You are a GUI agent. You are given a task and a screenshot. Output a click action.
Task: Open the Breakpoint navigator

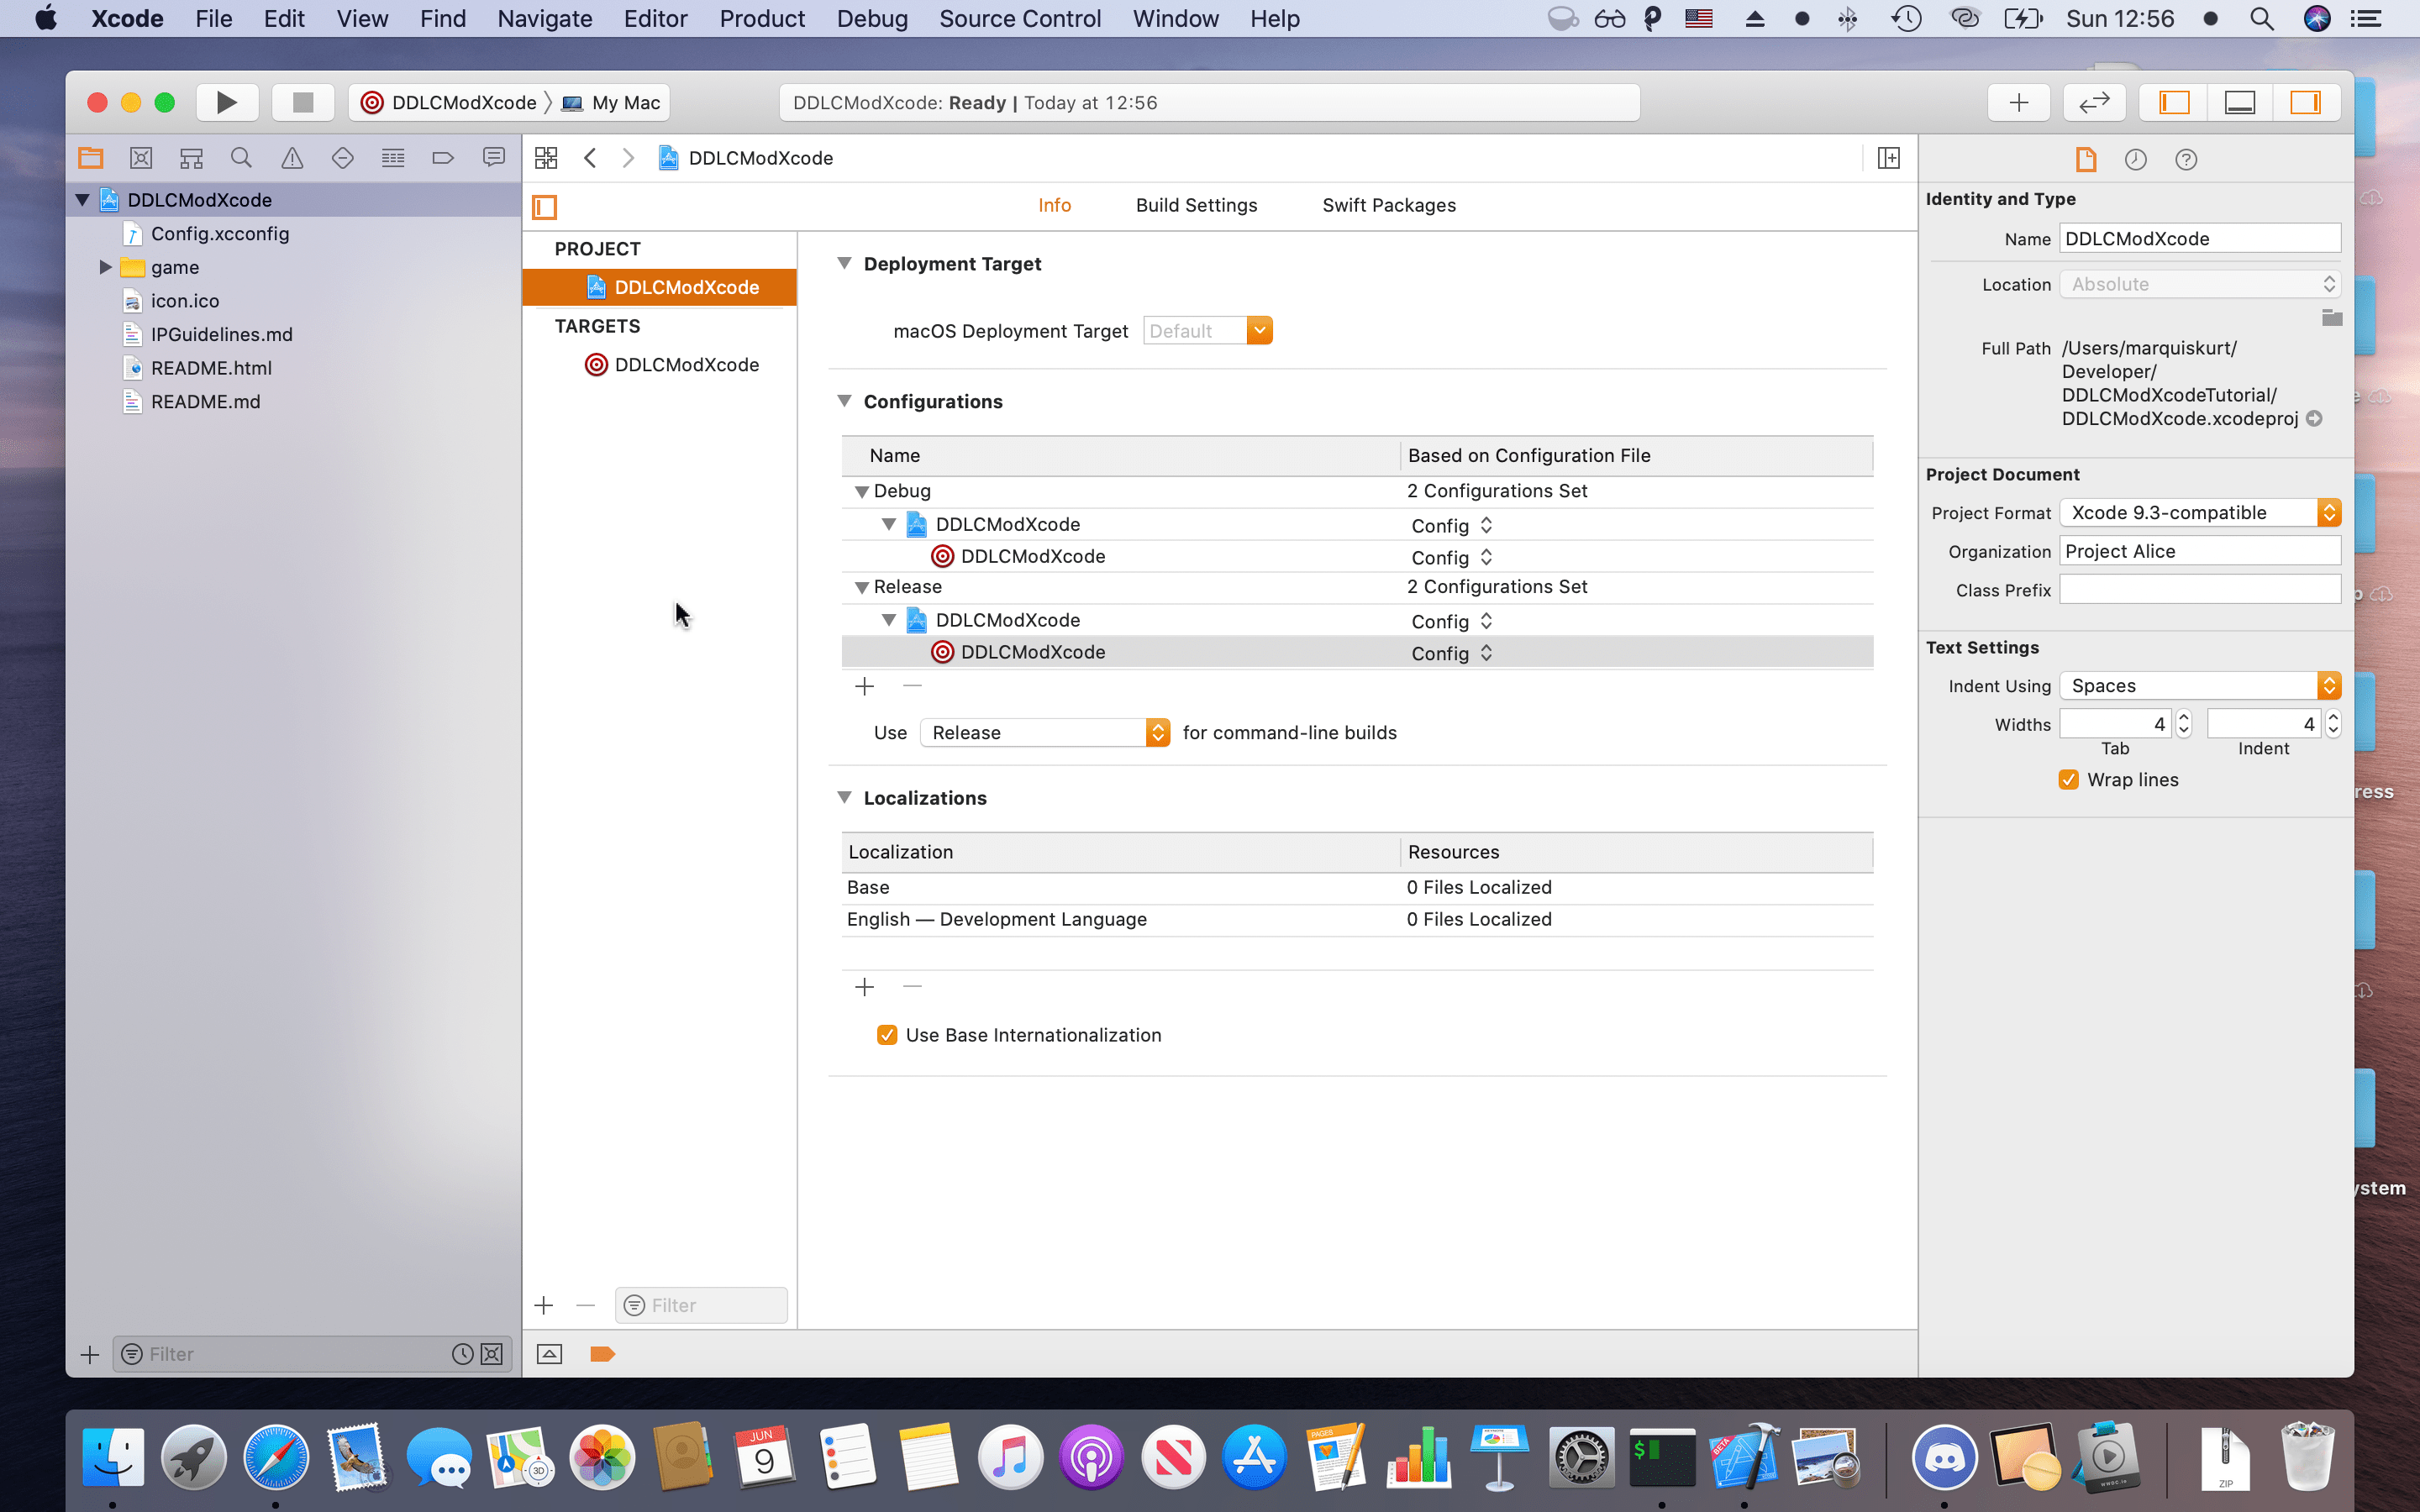point(443,158)
